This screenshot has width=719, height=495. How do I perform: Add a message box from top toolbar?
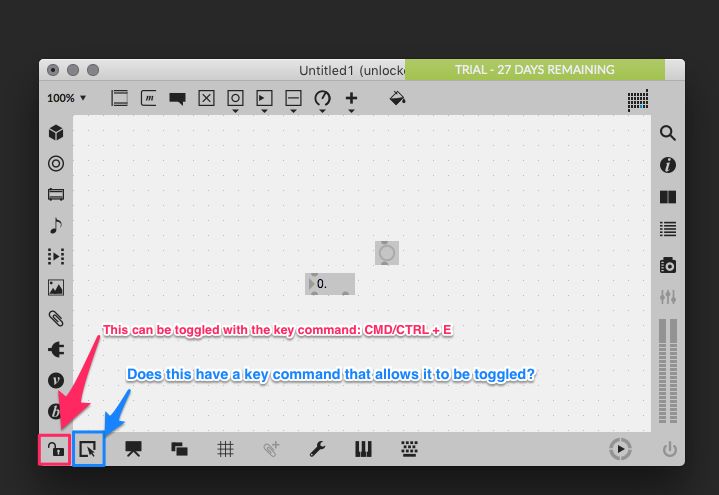point(149,98)
